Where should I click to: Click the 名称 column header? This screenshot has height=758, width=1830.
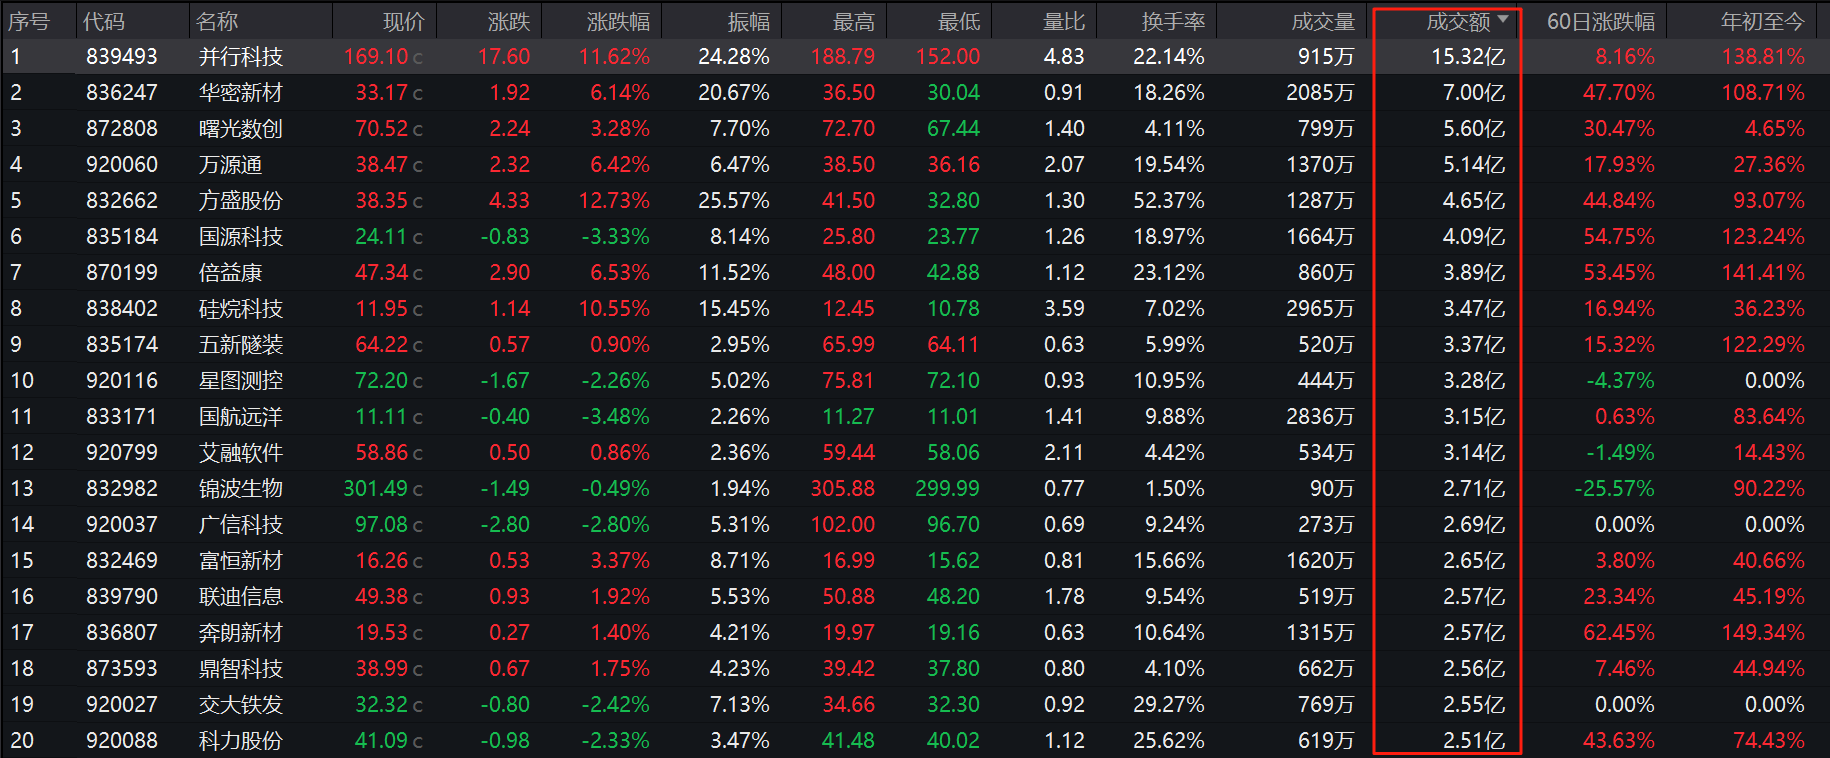(217, 21)
